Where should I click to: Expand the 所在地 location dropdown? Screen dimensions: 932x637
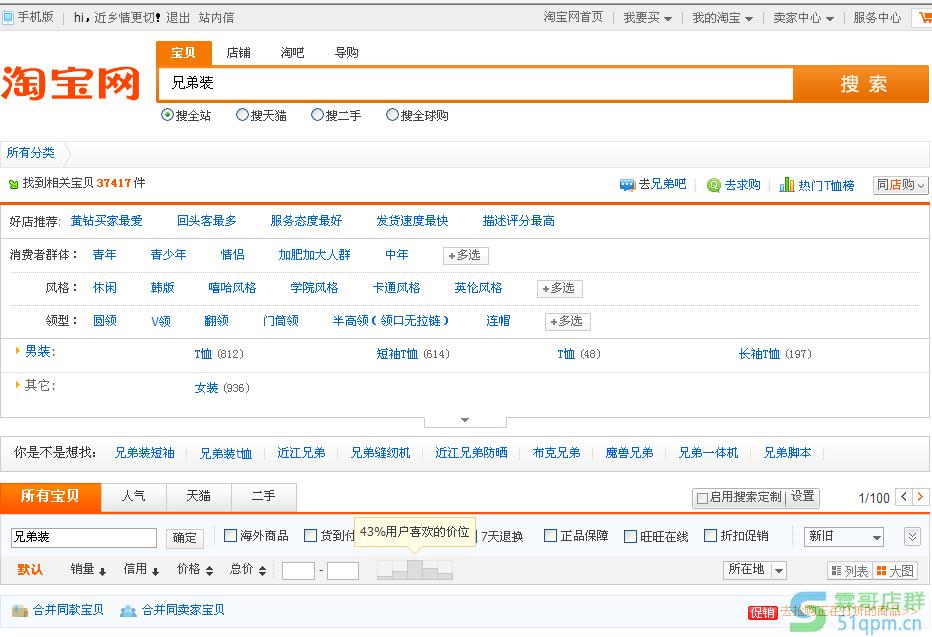[x=755, y=570]
